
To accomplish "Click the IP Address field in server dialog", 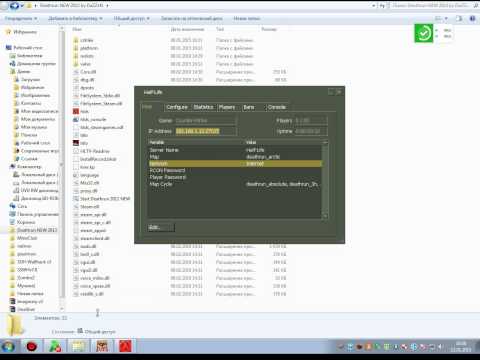I will tap(206, 131).
